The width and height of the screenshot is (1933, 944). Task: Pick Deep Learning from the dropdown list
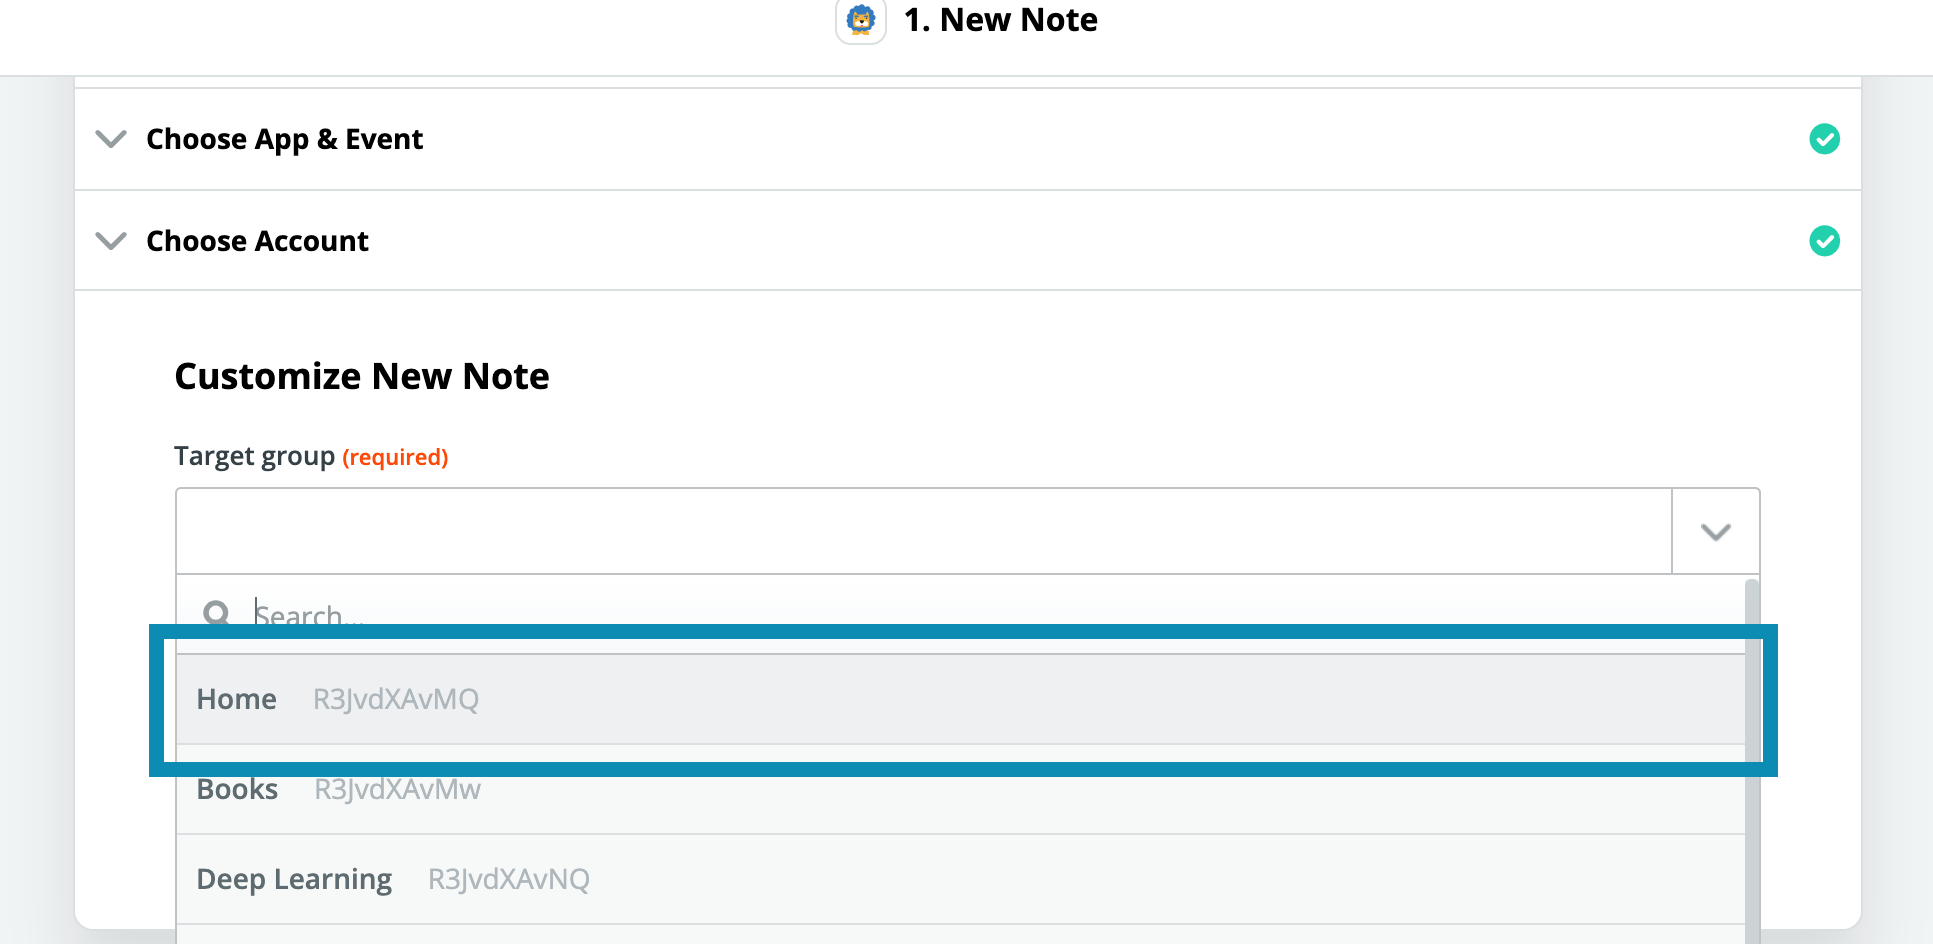(294, 879)
